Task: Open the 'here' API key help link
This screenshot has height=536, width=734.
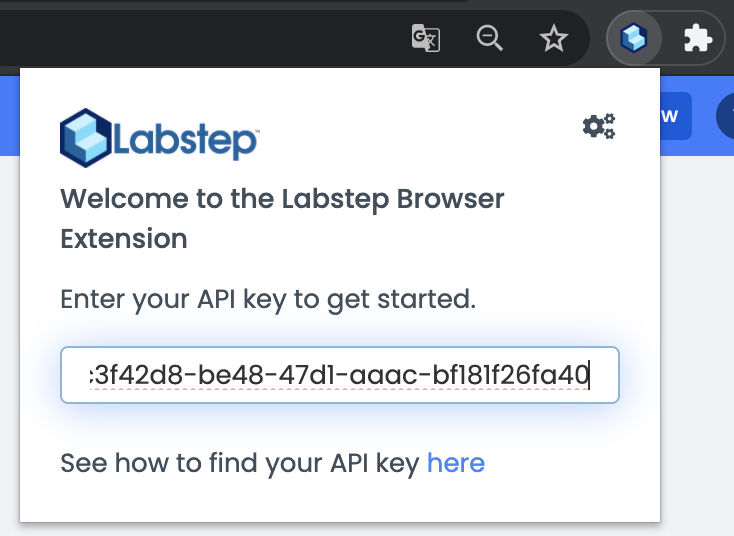Action: point(455,463)
